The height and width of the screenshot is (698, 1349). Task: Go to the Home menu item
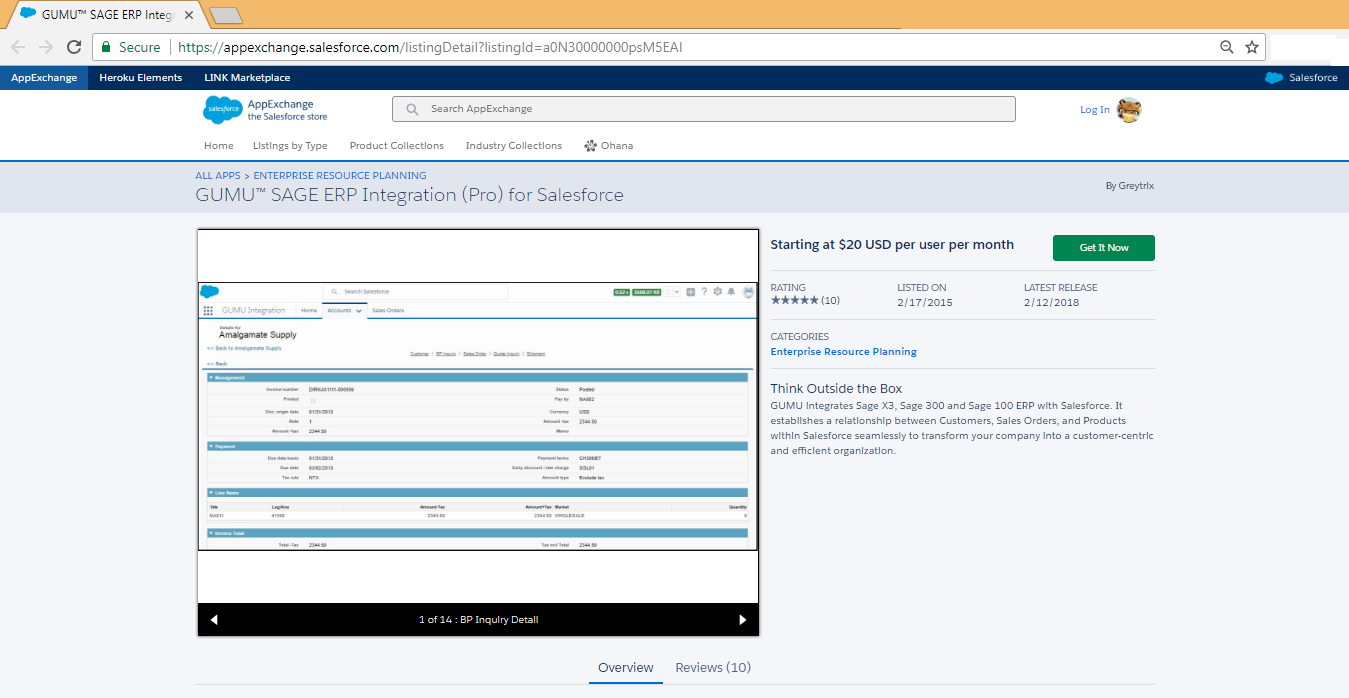coord(219,146)
